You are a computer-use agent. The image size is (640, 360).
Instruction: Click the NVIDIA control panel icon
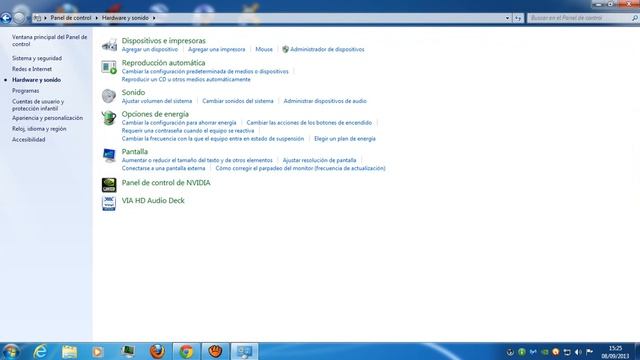[x=109, y=185]
